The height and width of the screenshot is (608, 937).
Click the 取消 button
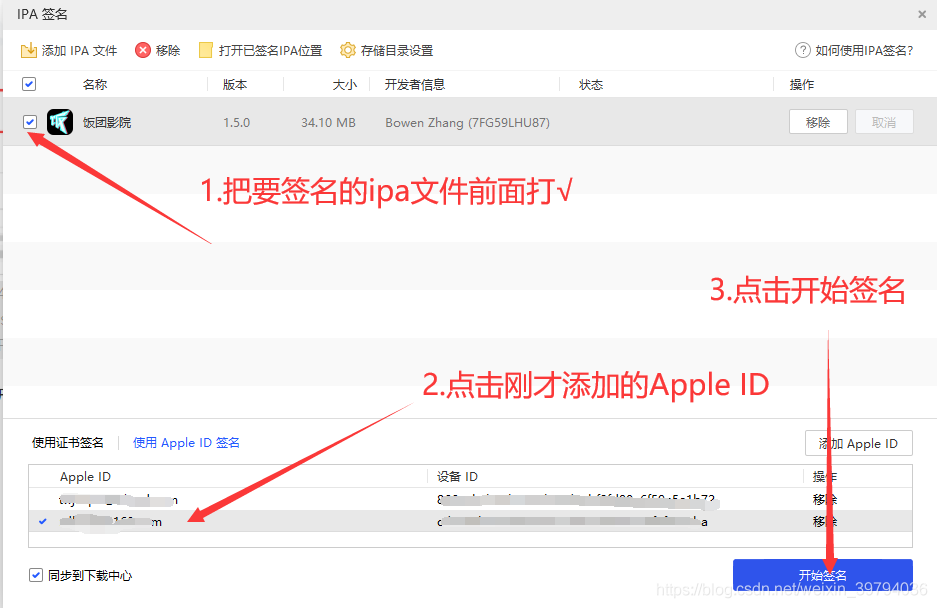(x=884, y=121)
